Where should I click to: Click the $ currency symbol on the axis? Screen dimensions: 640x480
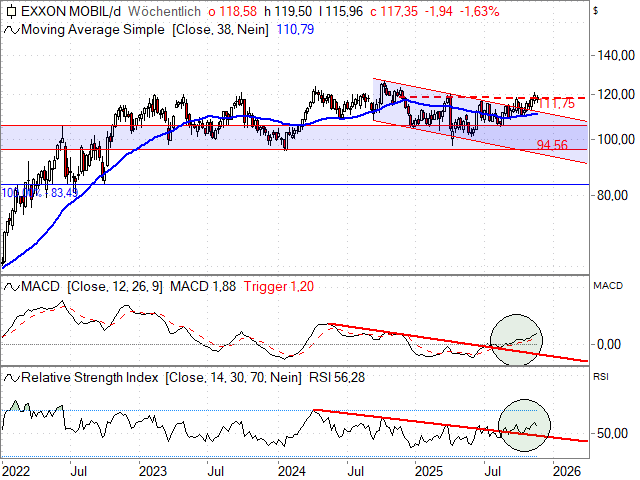[596, 11]
